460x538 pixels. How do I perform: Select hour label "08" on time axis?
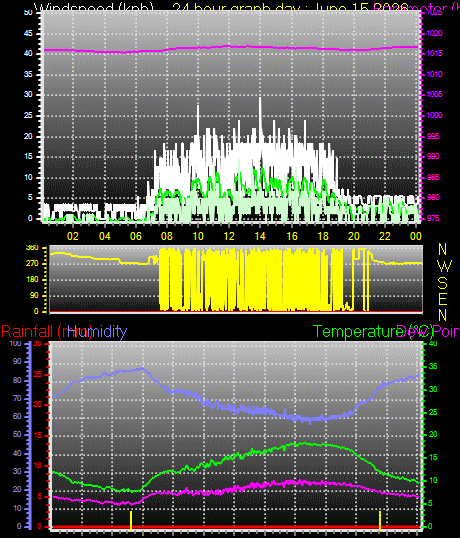(x=167, y=236)
